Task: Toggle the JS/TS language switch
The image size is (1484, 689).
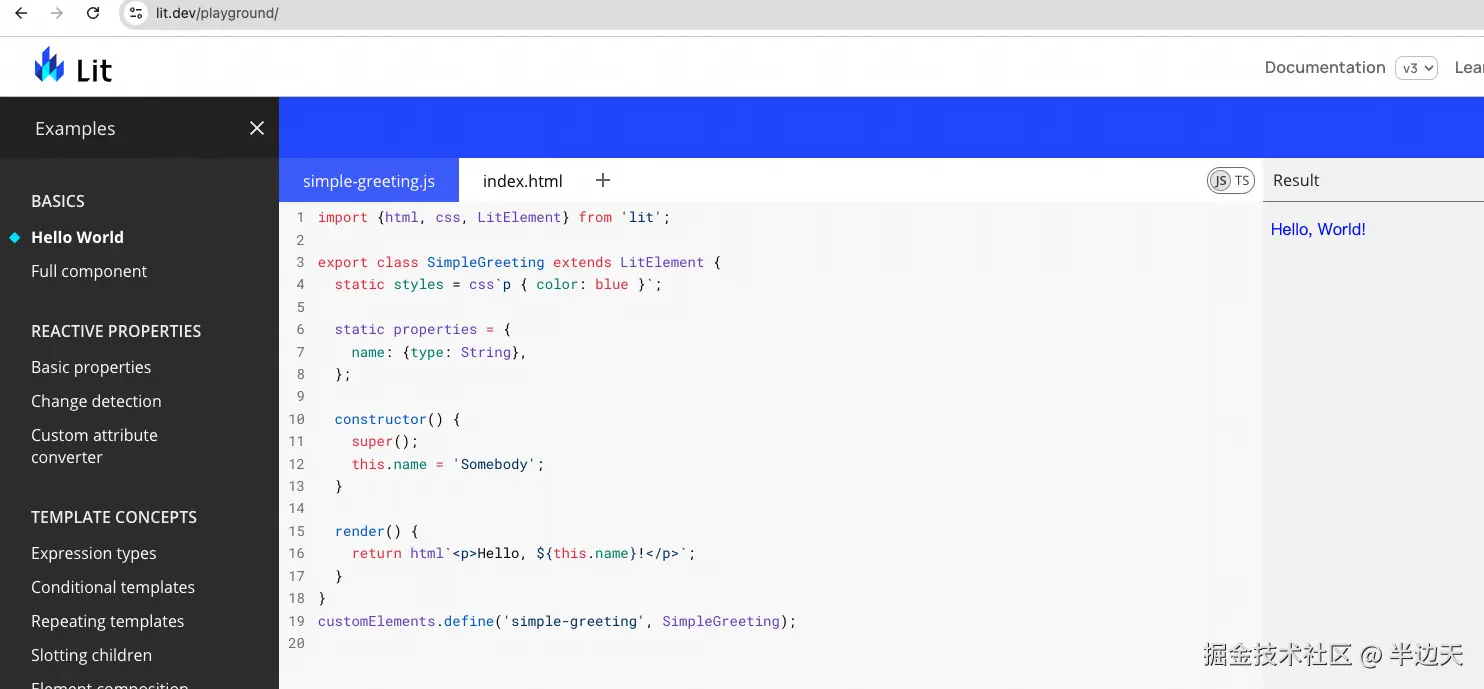Action: (x=1230, y=181)
